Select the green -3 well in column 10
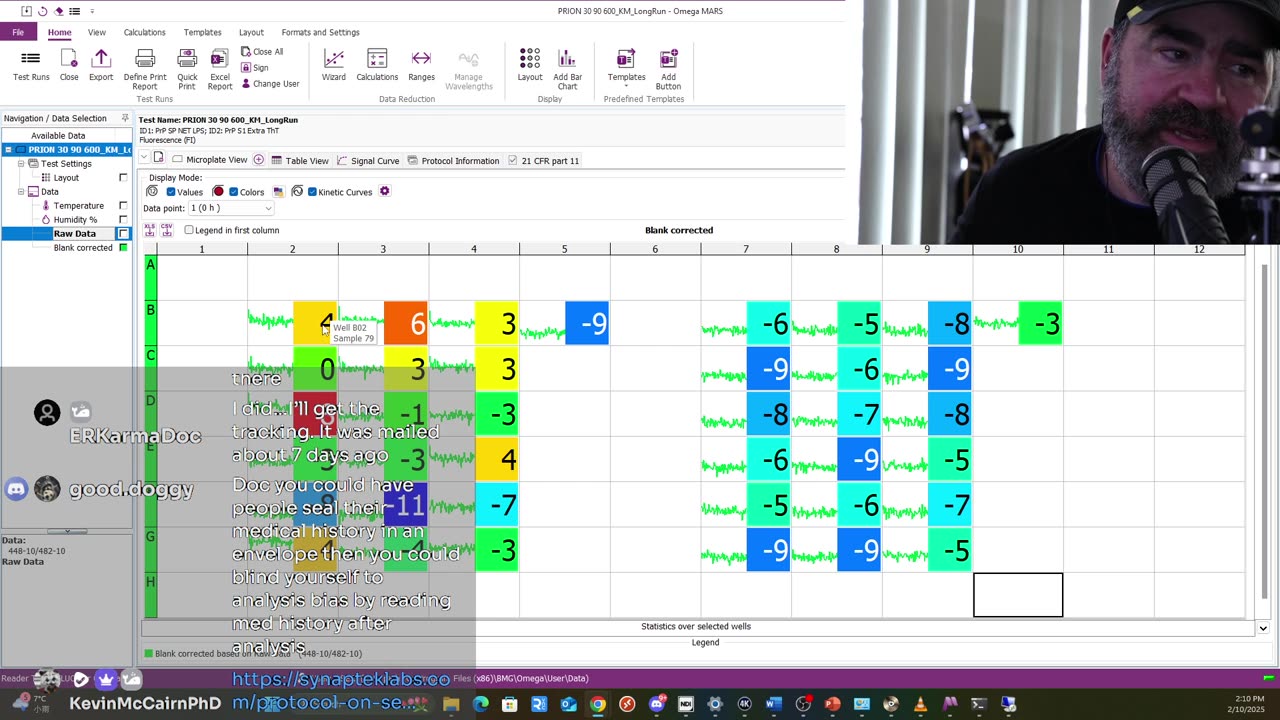Image resolution: width=1280 pixels, height=720 pixels. 1040,323
